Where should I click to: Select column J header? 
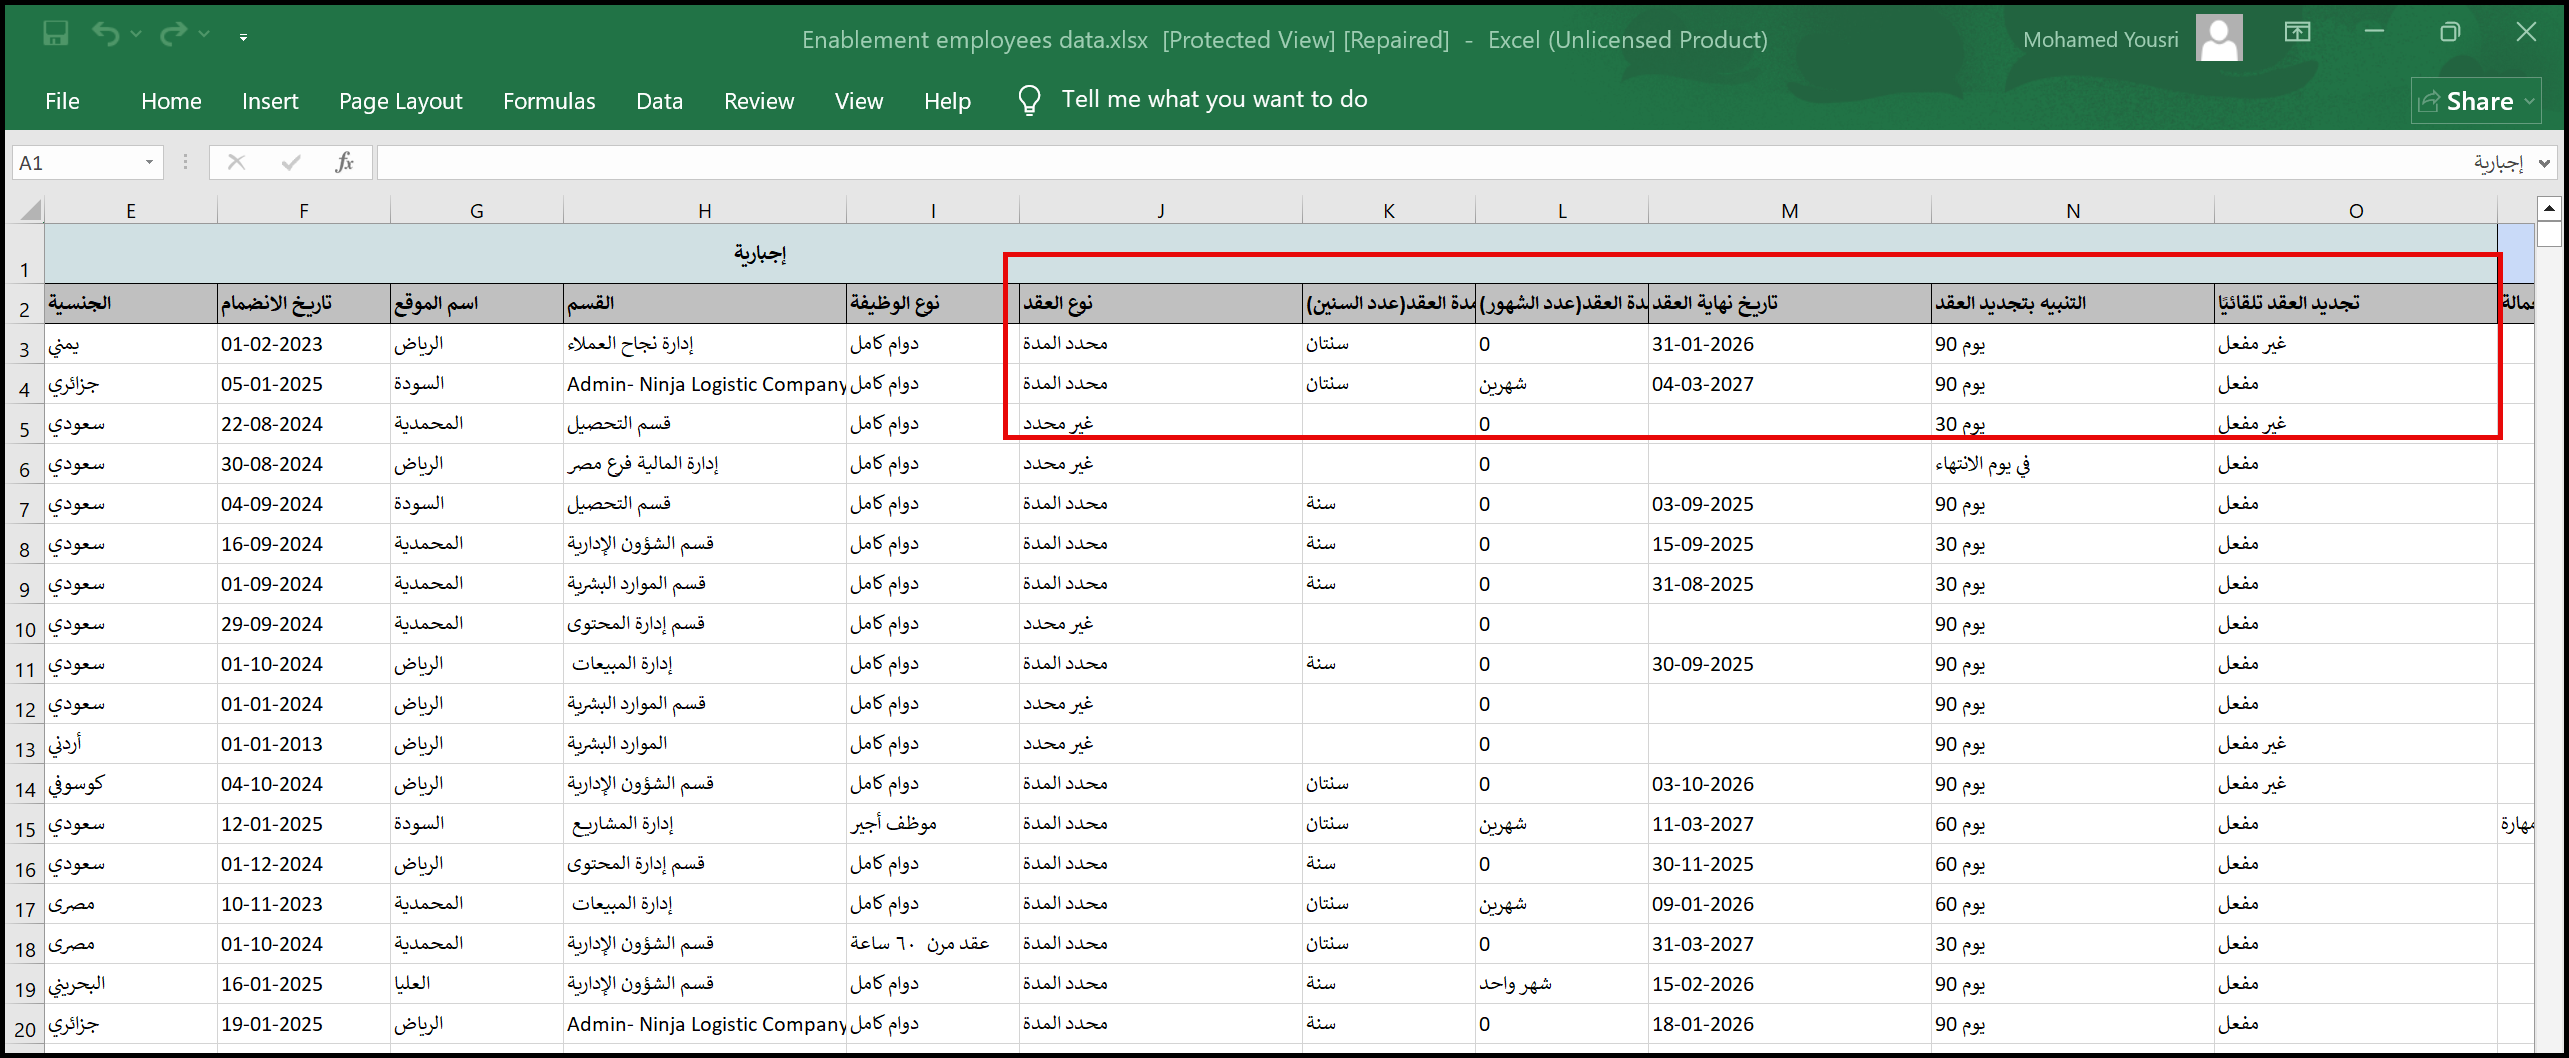coord(1160,211)
